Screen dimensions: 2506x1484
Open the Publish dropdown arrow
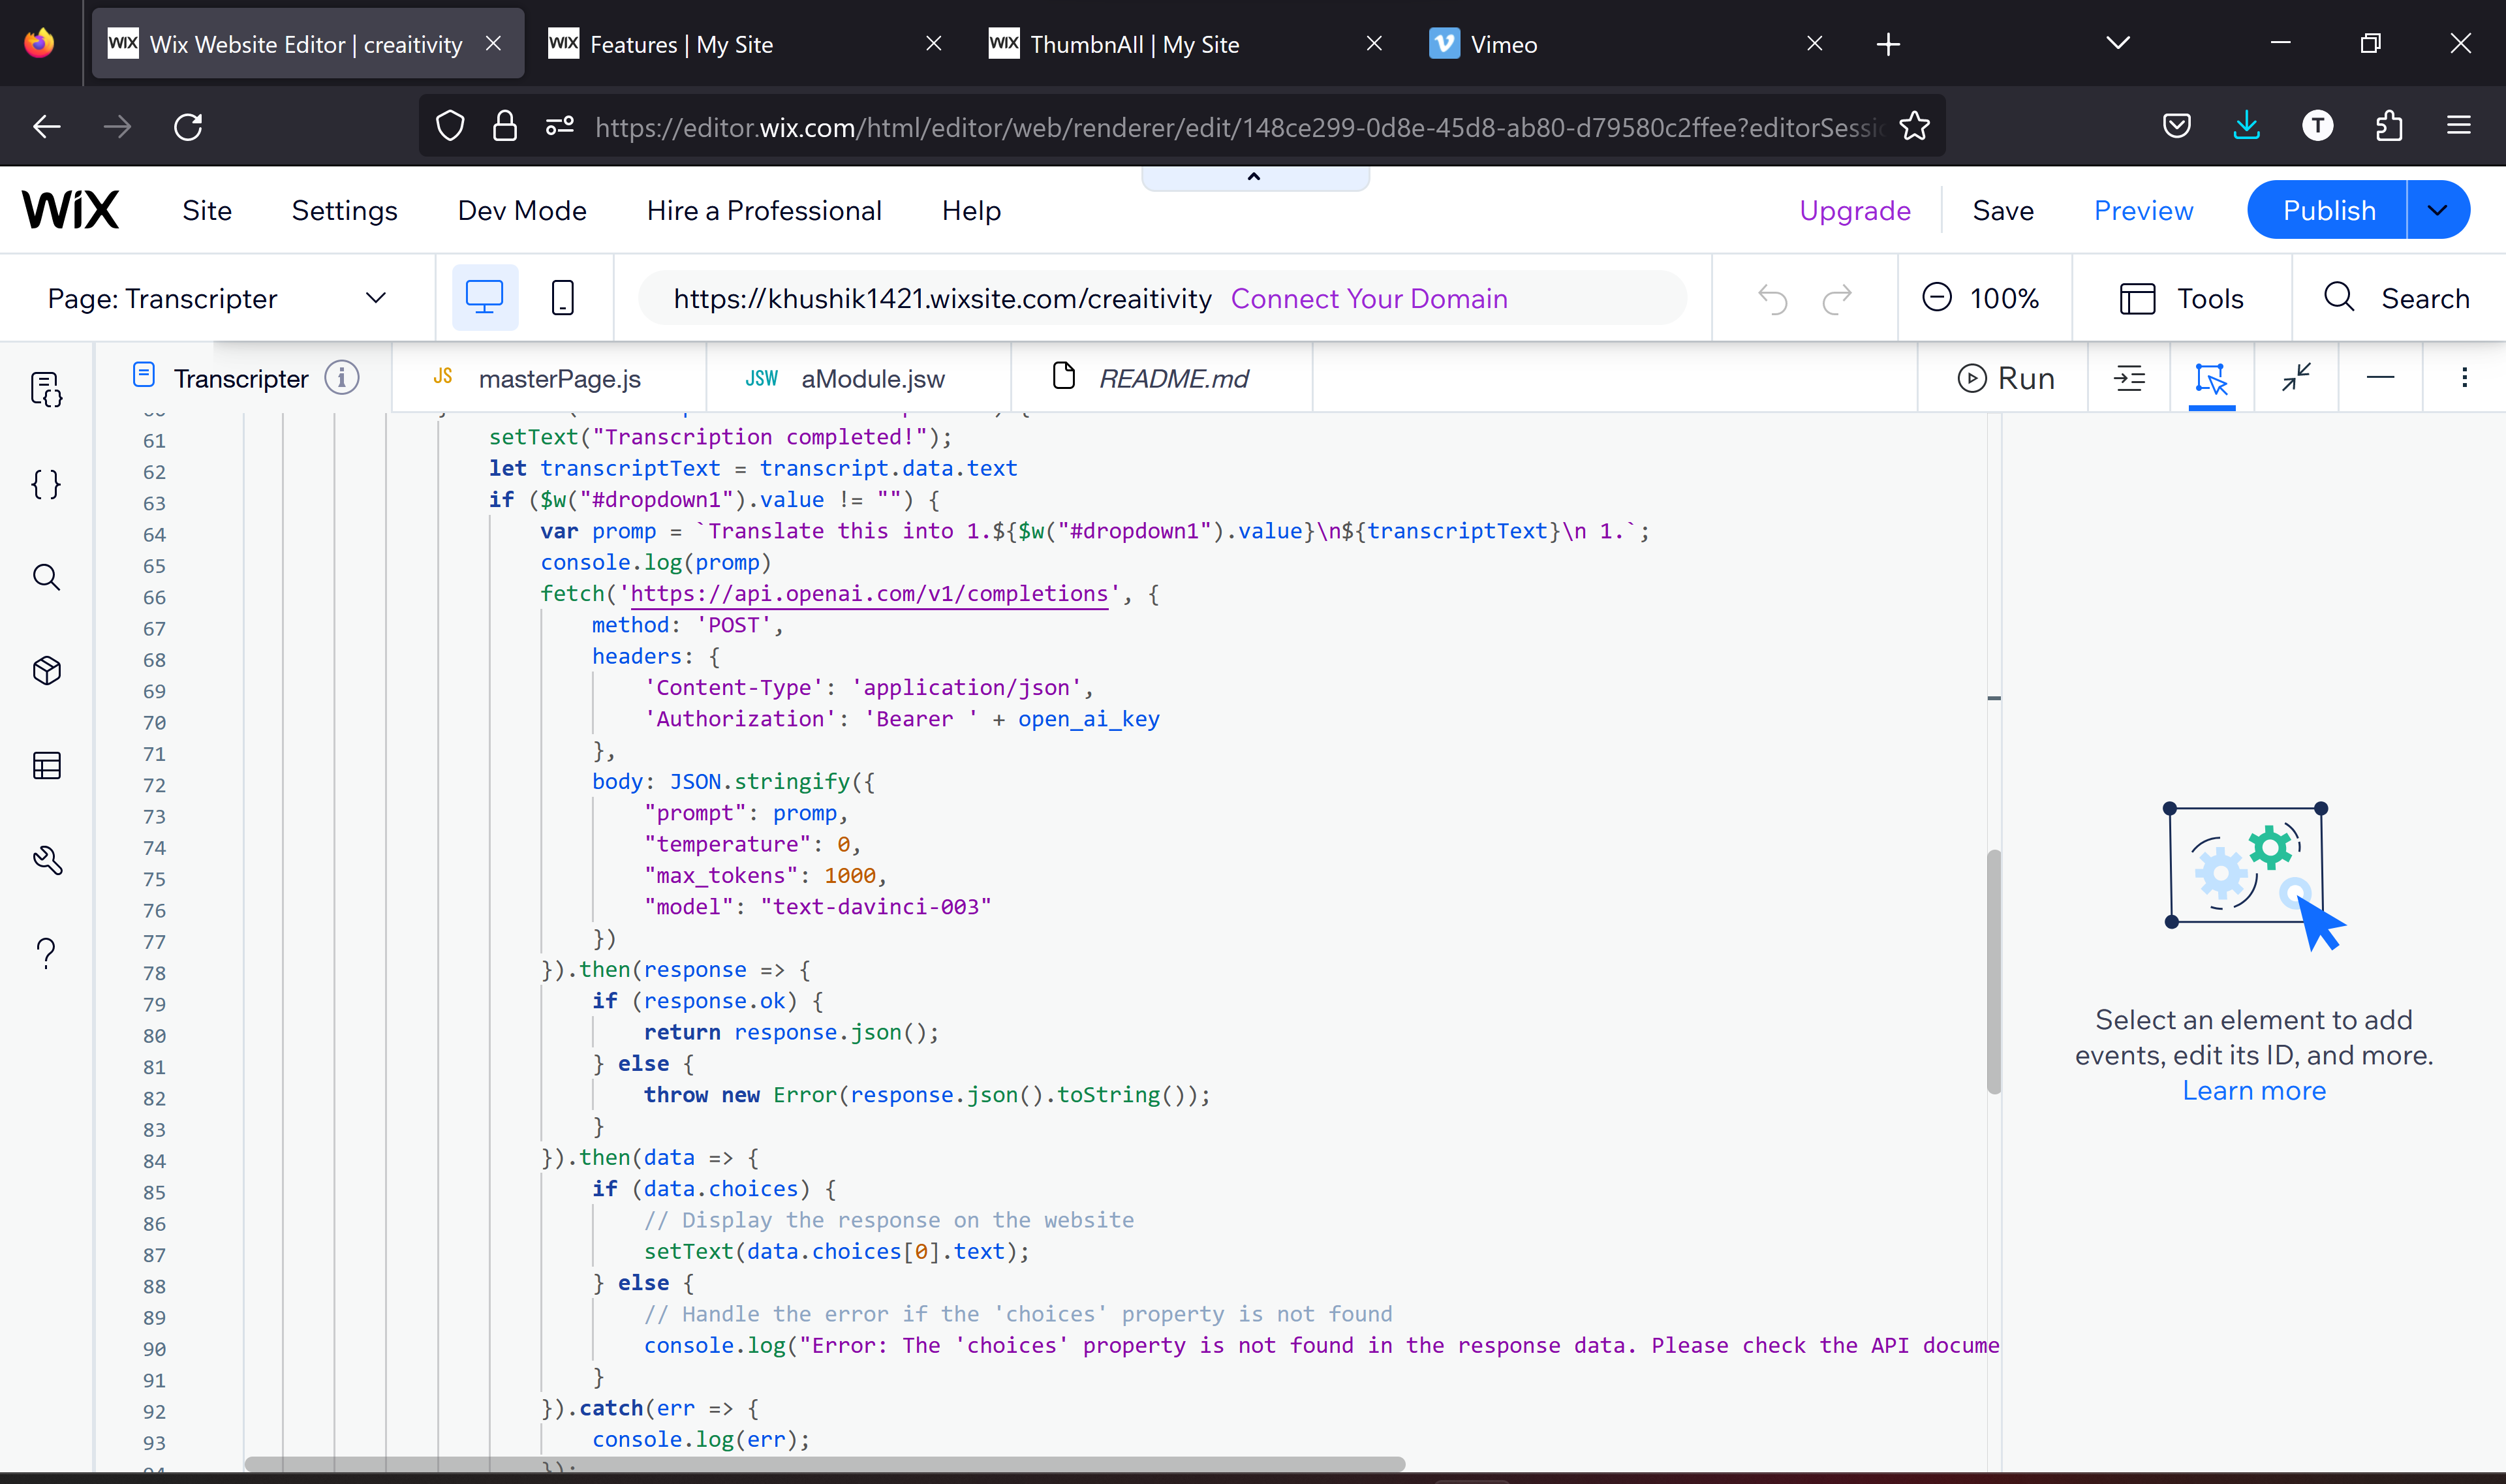pyautogui.click(x=2437, y=210)
